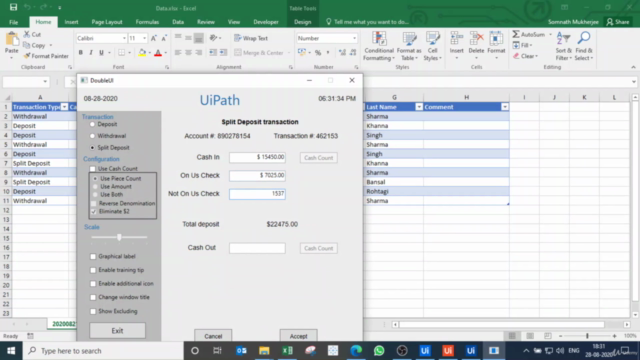Open Sort & Filter menu
640x360 pixels.
(563, 46)
